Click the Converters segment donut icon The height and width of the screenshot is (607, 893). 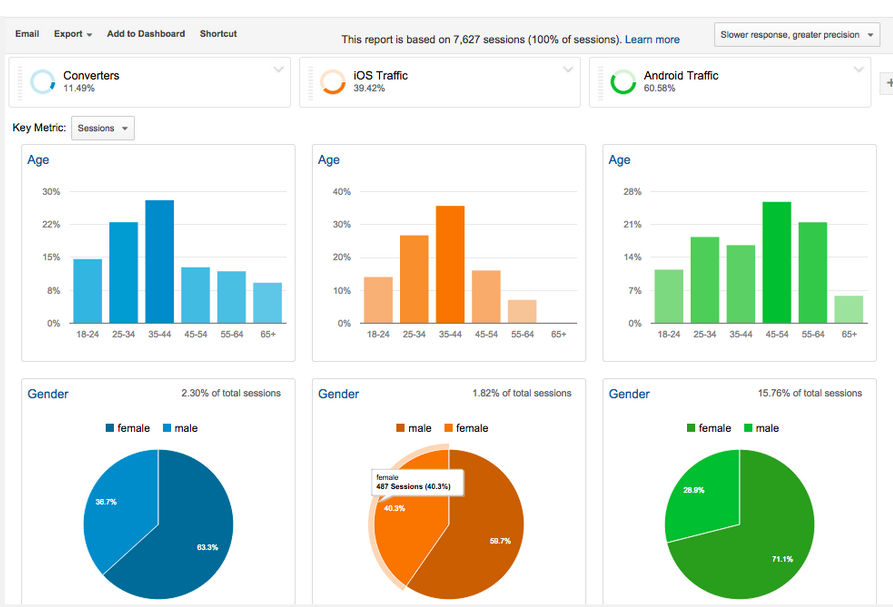pyautogui.click(x=43, y=81)
